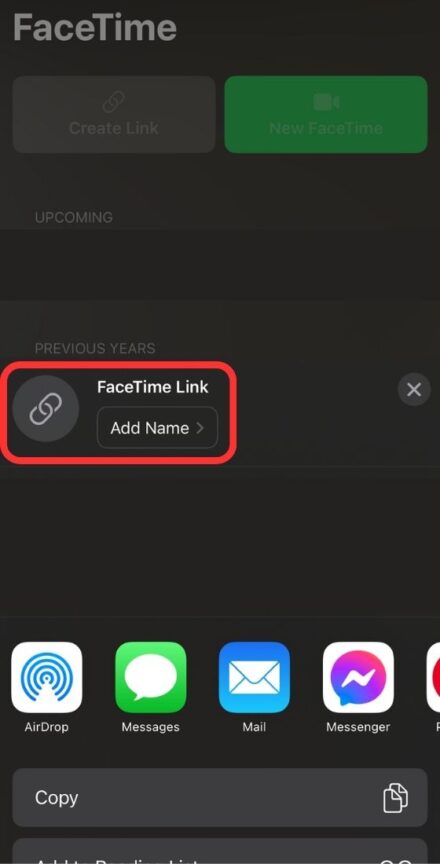The image size is (440, 864).
Task: Share link via Messages app icon
Action: [x=150, y=677]
